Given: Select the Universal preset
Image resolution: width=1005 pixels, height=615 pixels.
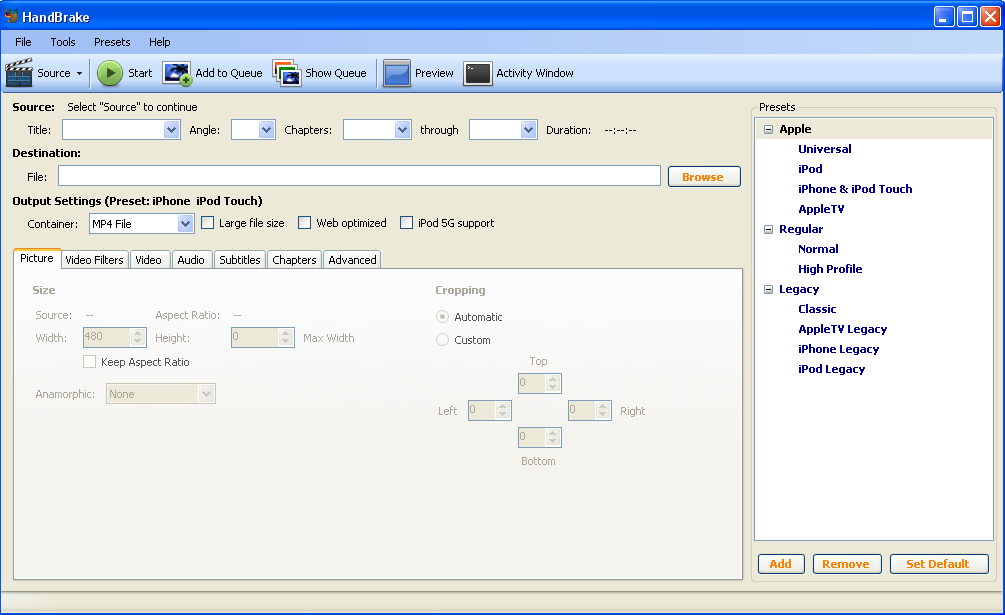Looking at the screenshot, I should click(x=824, y=149).
